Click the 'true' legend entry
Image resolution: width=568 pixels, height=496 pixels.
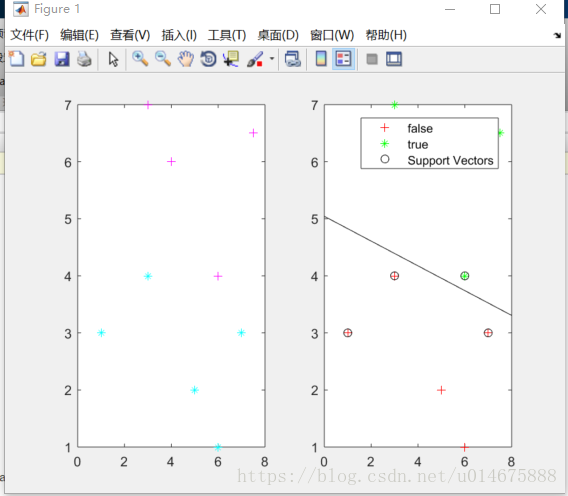[417, 144]
